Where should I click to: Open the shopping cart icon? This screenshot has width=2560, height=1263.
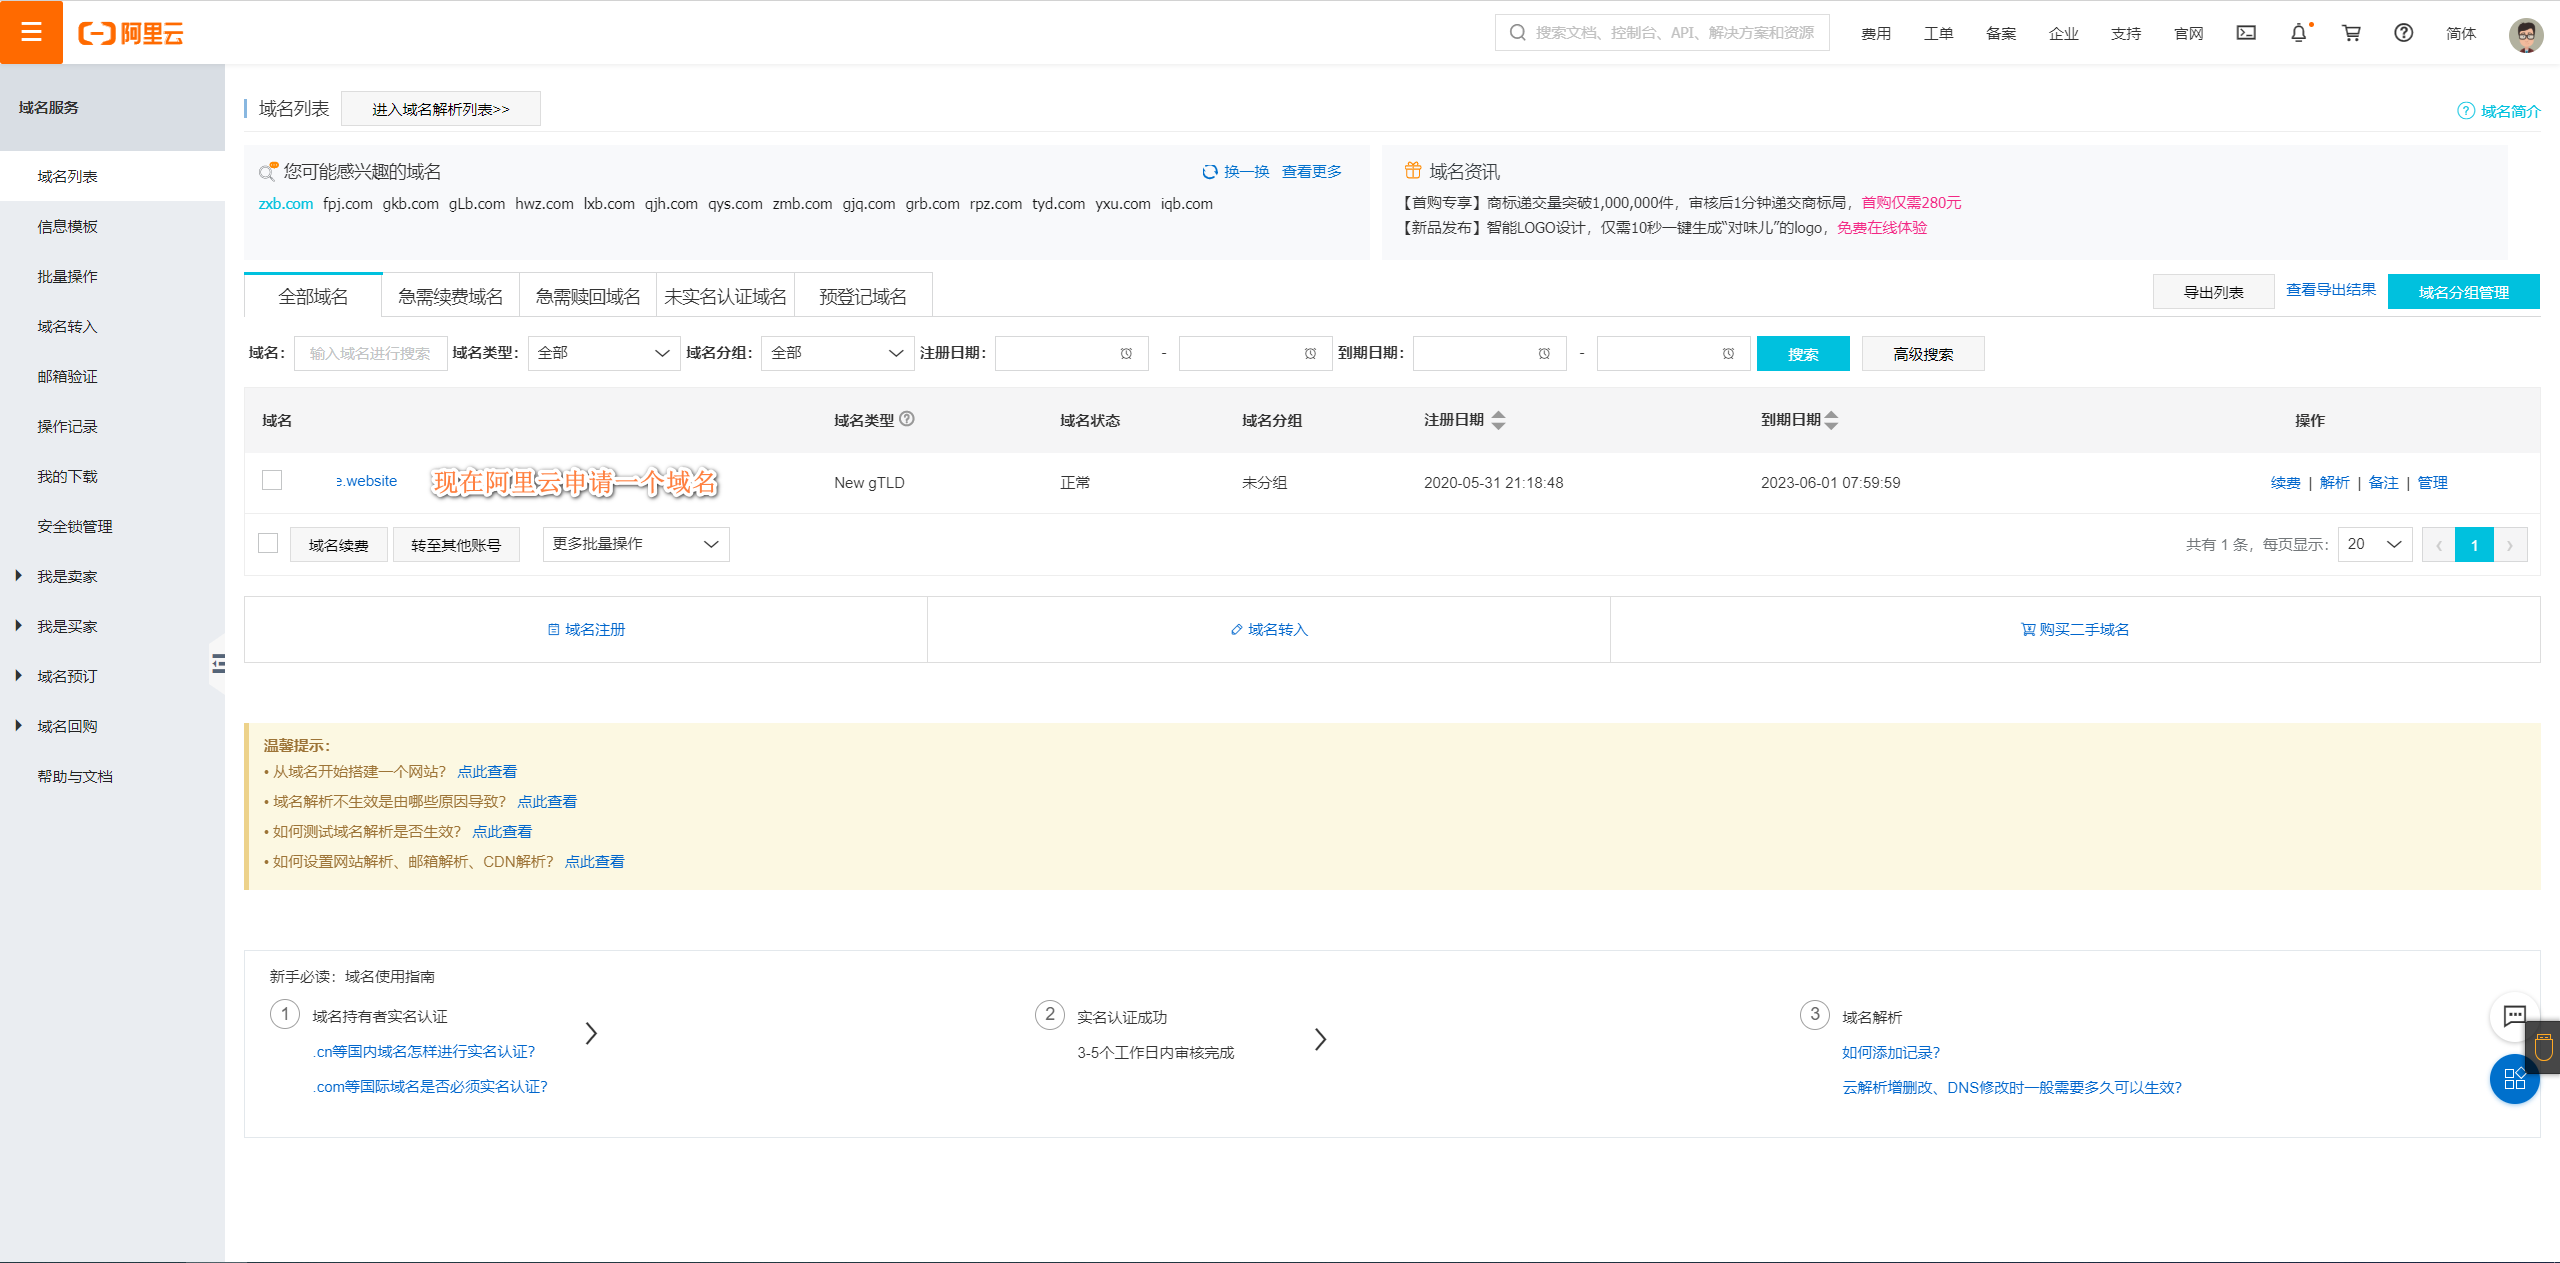pos(2350,31)
